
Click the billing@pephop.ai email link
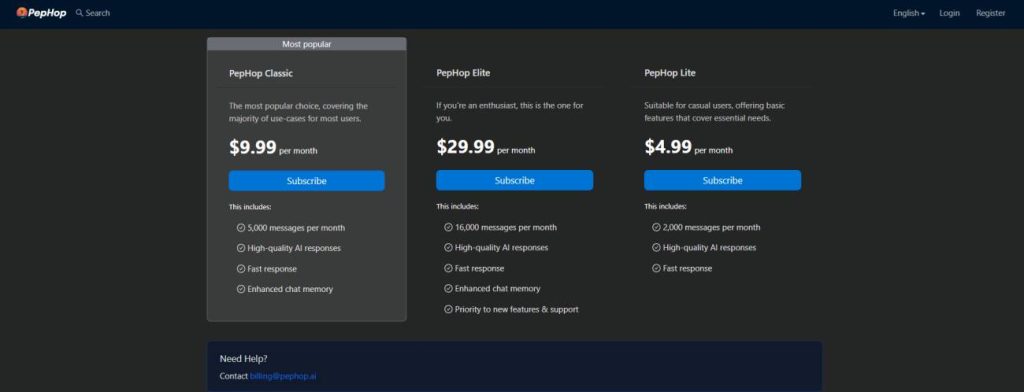tap(283, 376)
